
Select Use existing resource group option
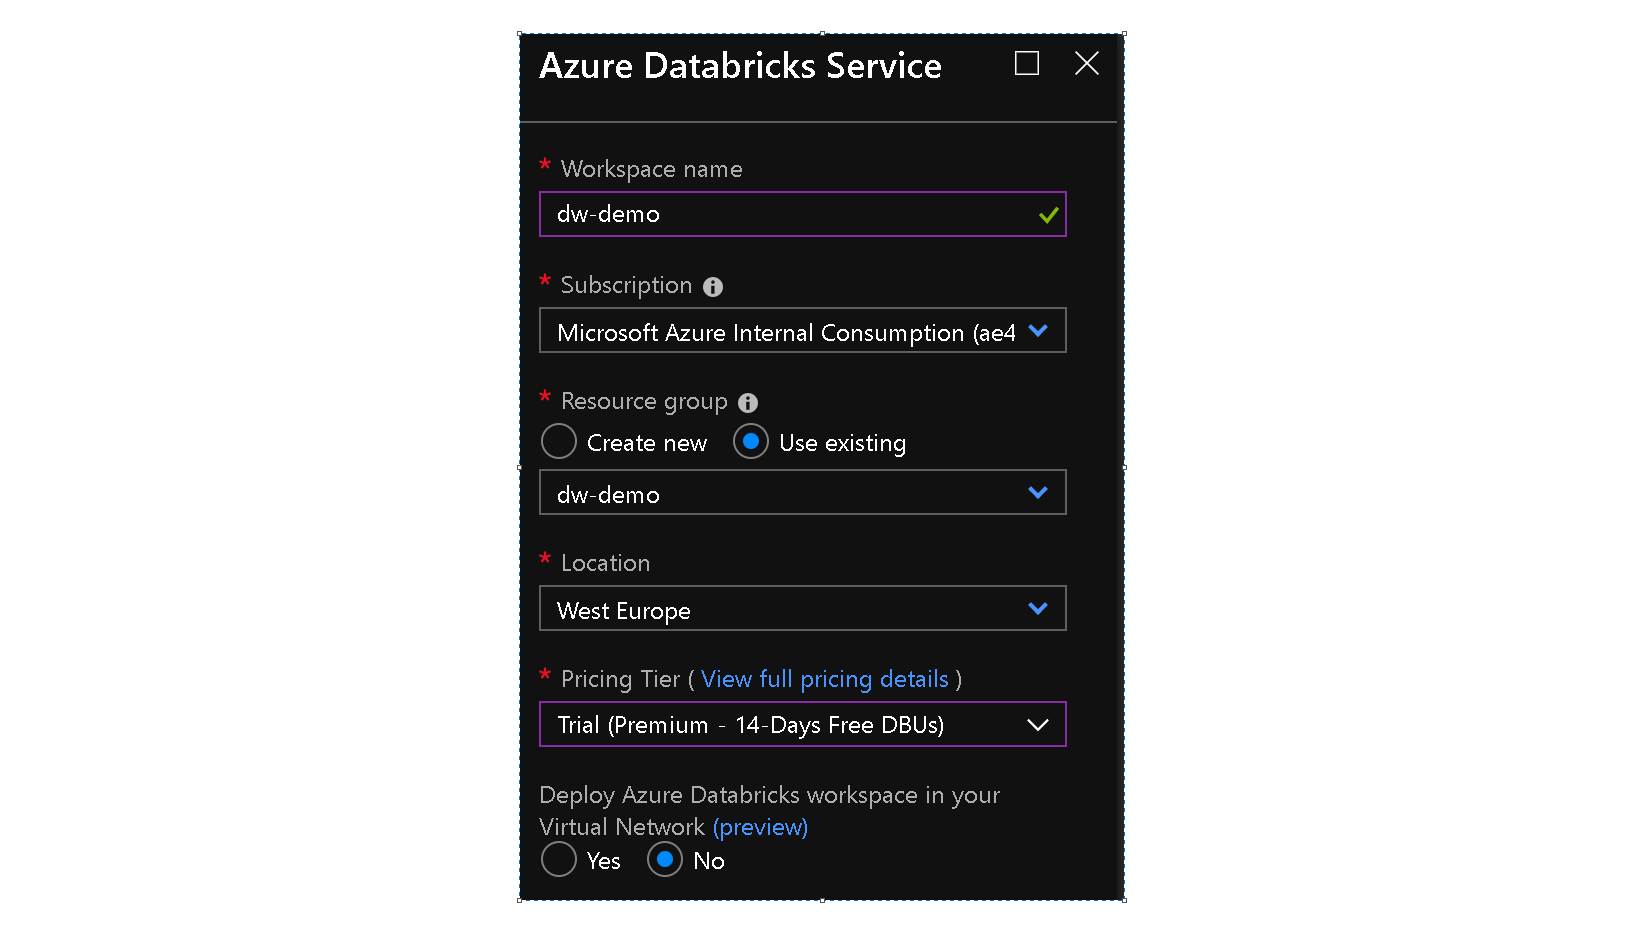pos(751,441)
